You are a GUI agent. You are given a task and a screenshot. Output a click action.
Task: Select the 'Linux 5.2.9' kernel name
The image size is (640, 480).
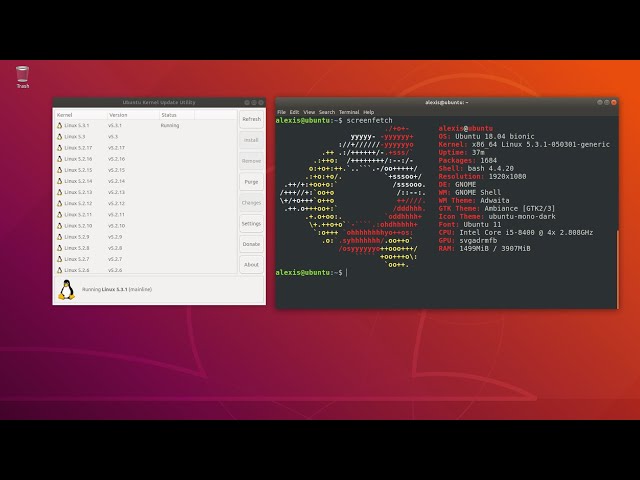[77, 237]
